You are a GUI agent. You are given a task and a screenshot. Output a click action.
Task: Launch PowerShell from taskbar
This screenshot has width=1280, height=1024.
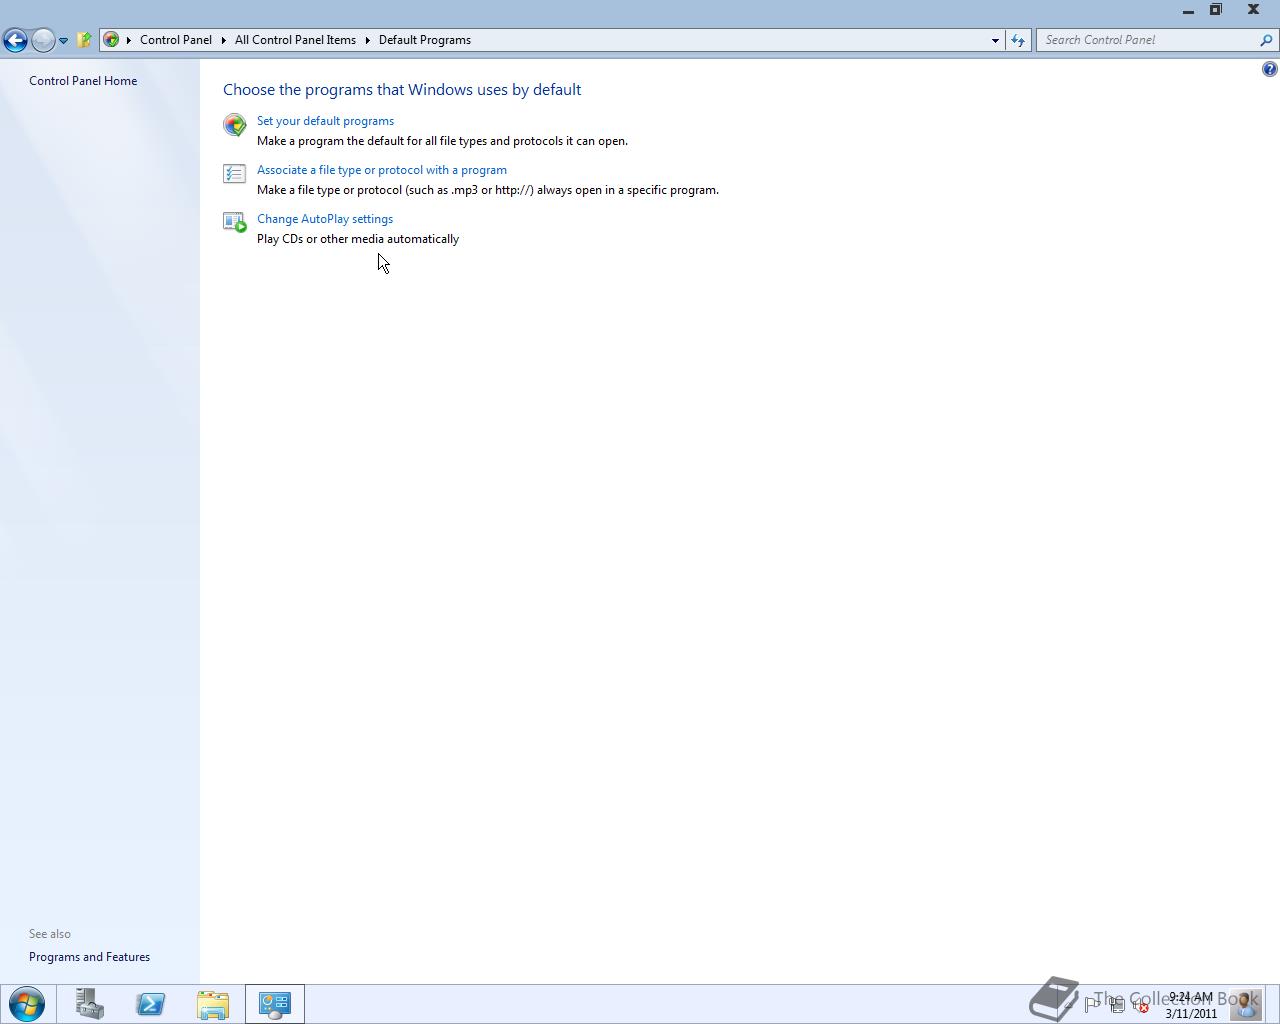[x=151, y=1004]
